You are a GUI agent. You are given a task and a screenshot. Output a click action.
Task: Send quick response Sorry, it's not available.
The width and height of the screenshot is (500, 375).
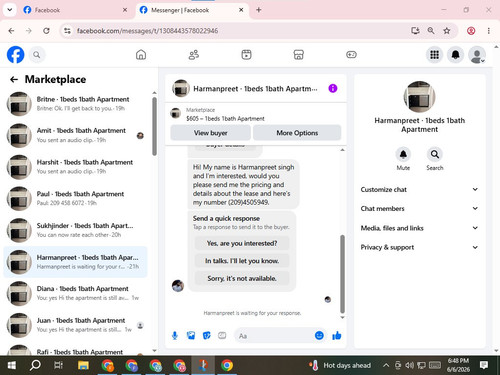[x=242, y=278]
